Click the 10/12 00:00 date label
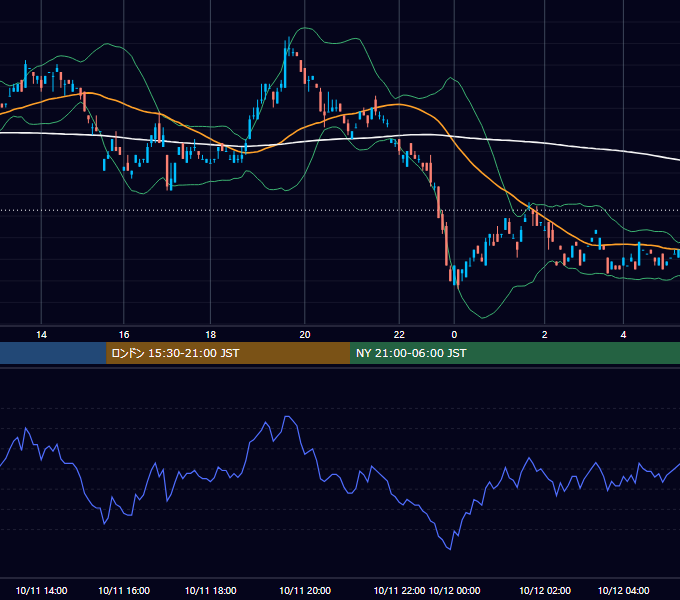The width and height of the screenshot is (680, 600). [454, 590]
